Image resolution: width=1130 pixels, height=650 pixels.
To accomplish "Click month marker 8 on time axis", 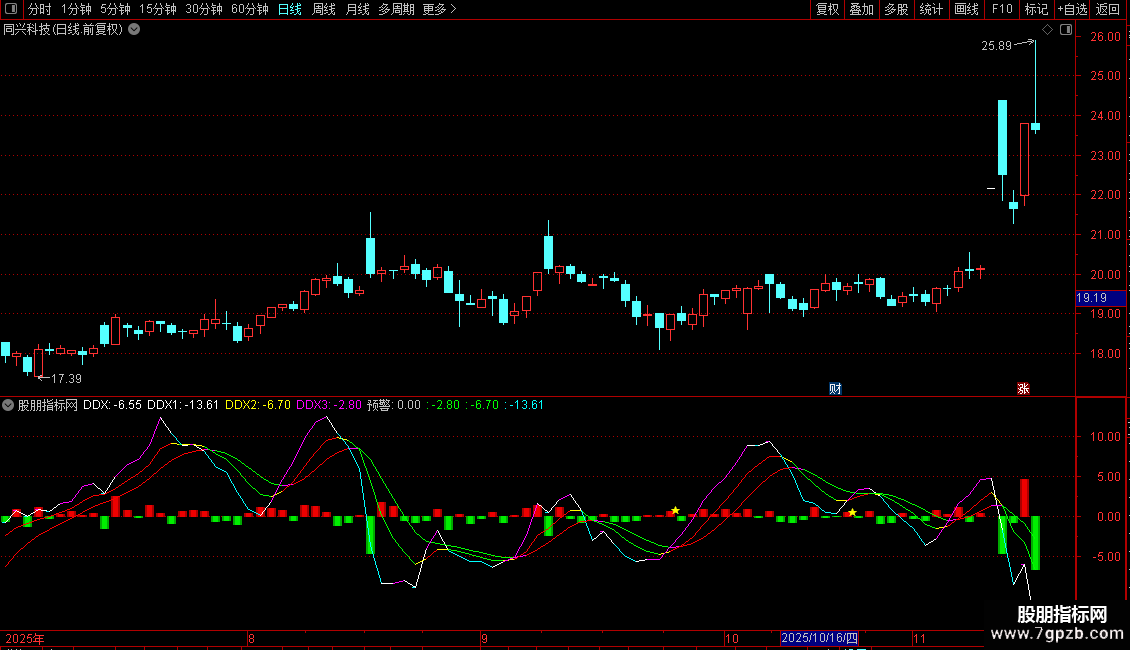I will coord(251,638).
